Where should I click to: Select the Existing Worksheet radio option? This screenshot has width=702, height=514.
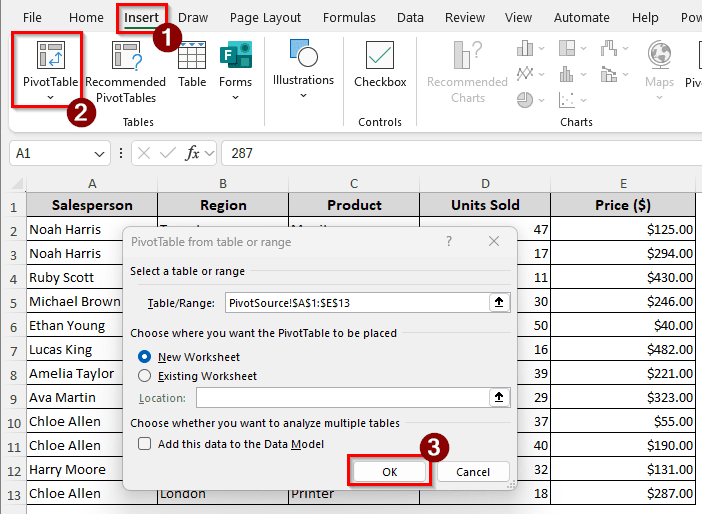click(x=144, y=376)
